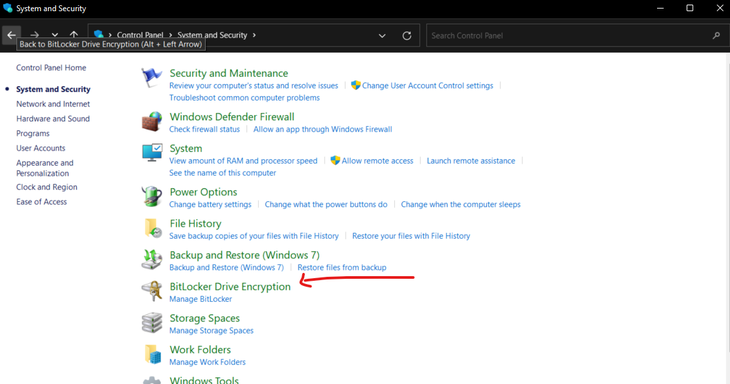Select System and Security in sidebar
The width and height of the screenshot is (730, 384).
click(x=53, y=89)
